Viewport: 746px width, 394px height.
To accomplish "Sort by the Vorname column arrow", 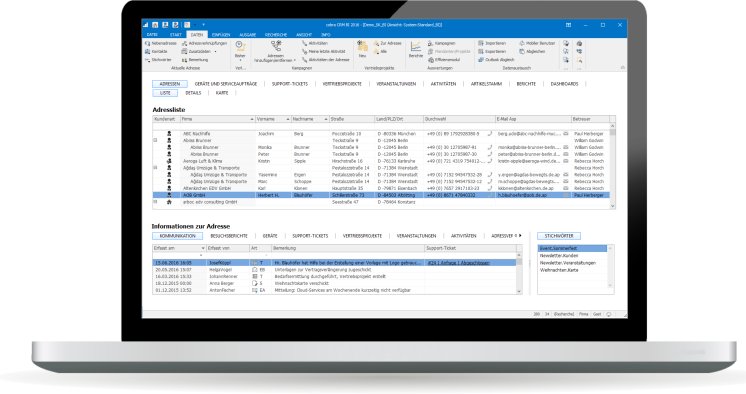I will pos(288,119).
